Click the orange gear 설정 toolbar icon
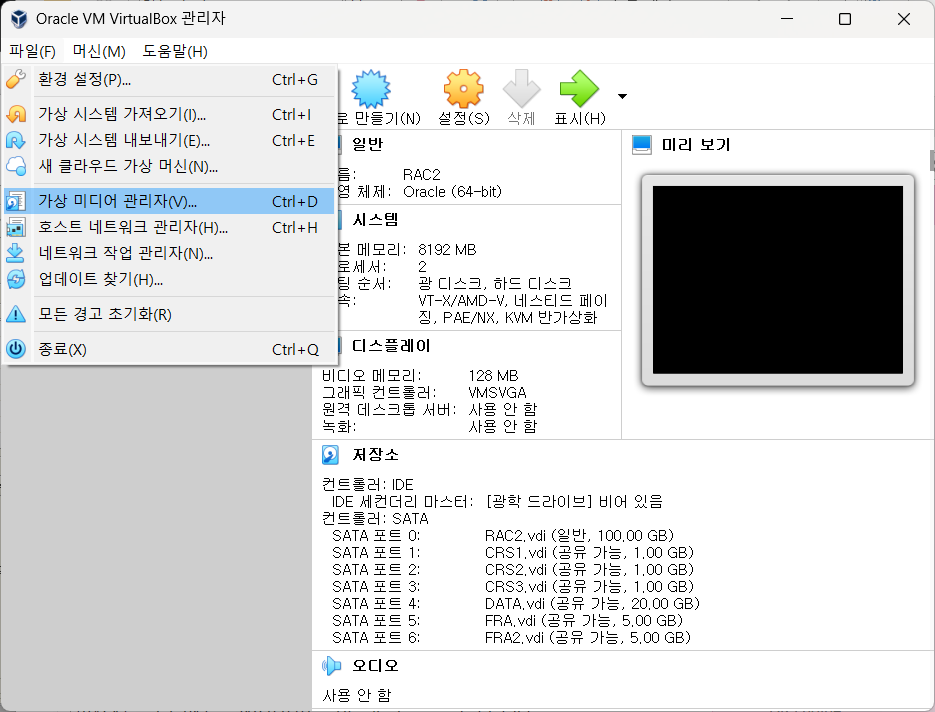This screenshot has width=935, height=712. 463,89
